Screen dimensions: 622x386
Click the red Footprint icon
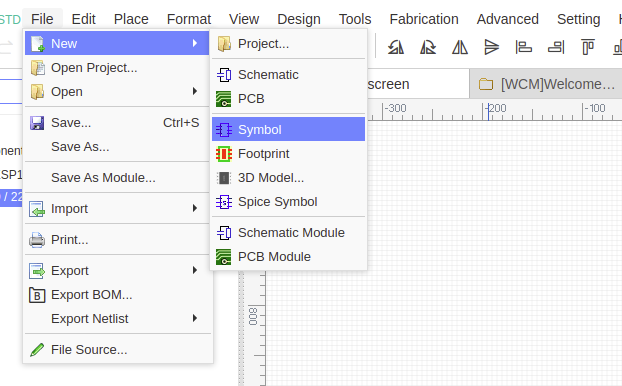click(224, 154)
